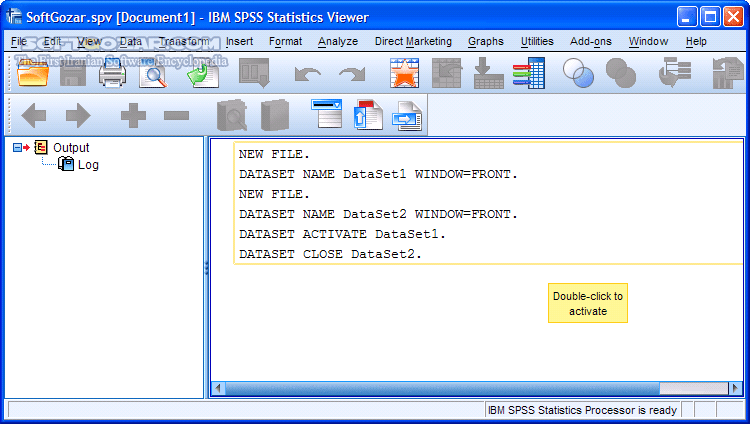The height and width of the screenshot is (424, 750).
Task: Click the Show book magnifier icon
Action: 232,115
